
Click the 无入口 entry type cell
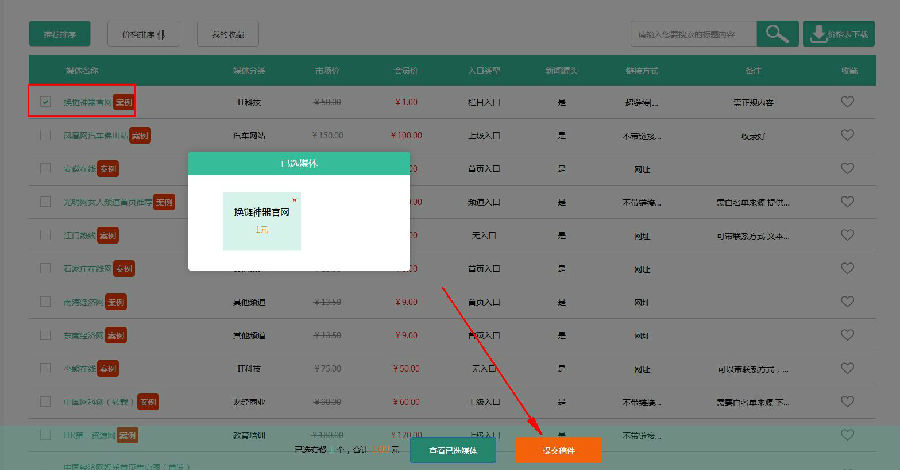tap(484, 235)
